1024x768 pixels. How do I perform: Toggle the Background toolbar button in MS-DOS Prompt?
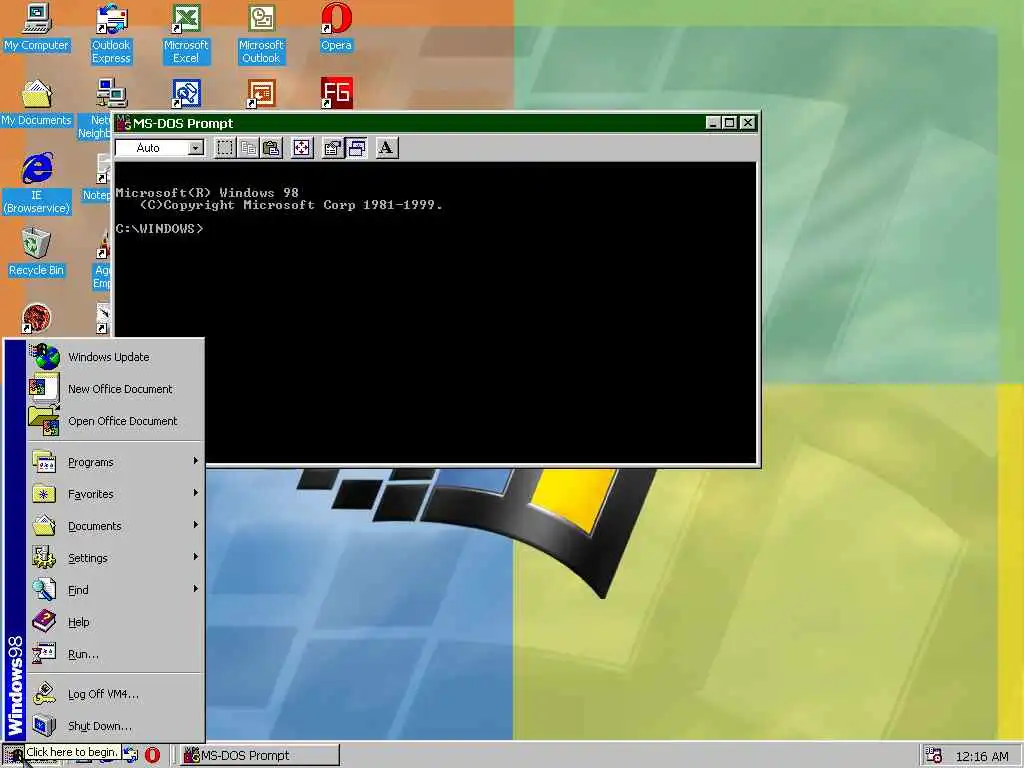click(357, 148)
